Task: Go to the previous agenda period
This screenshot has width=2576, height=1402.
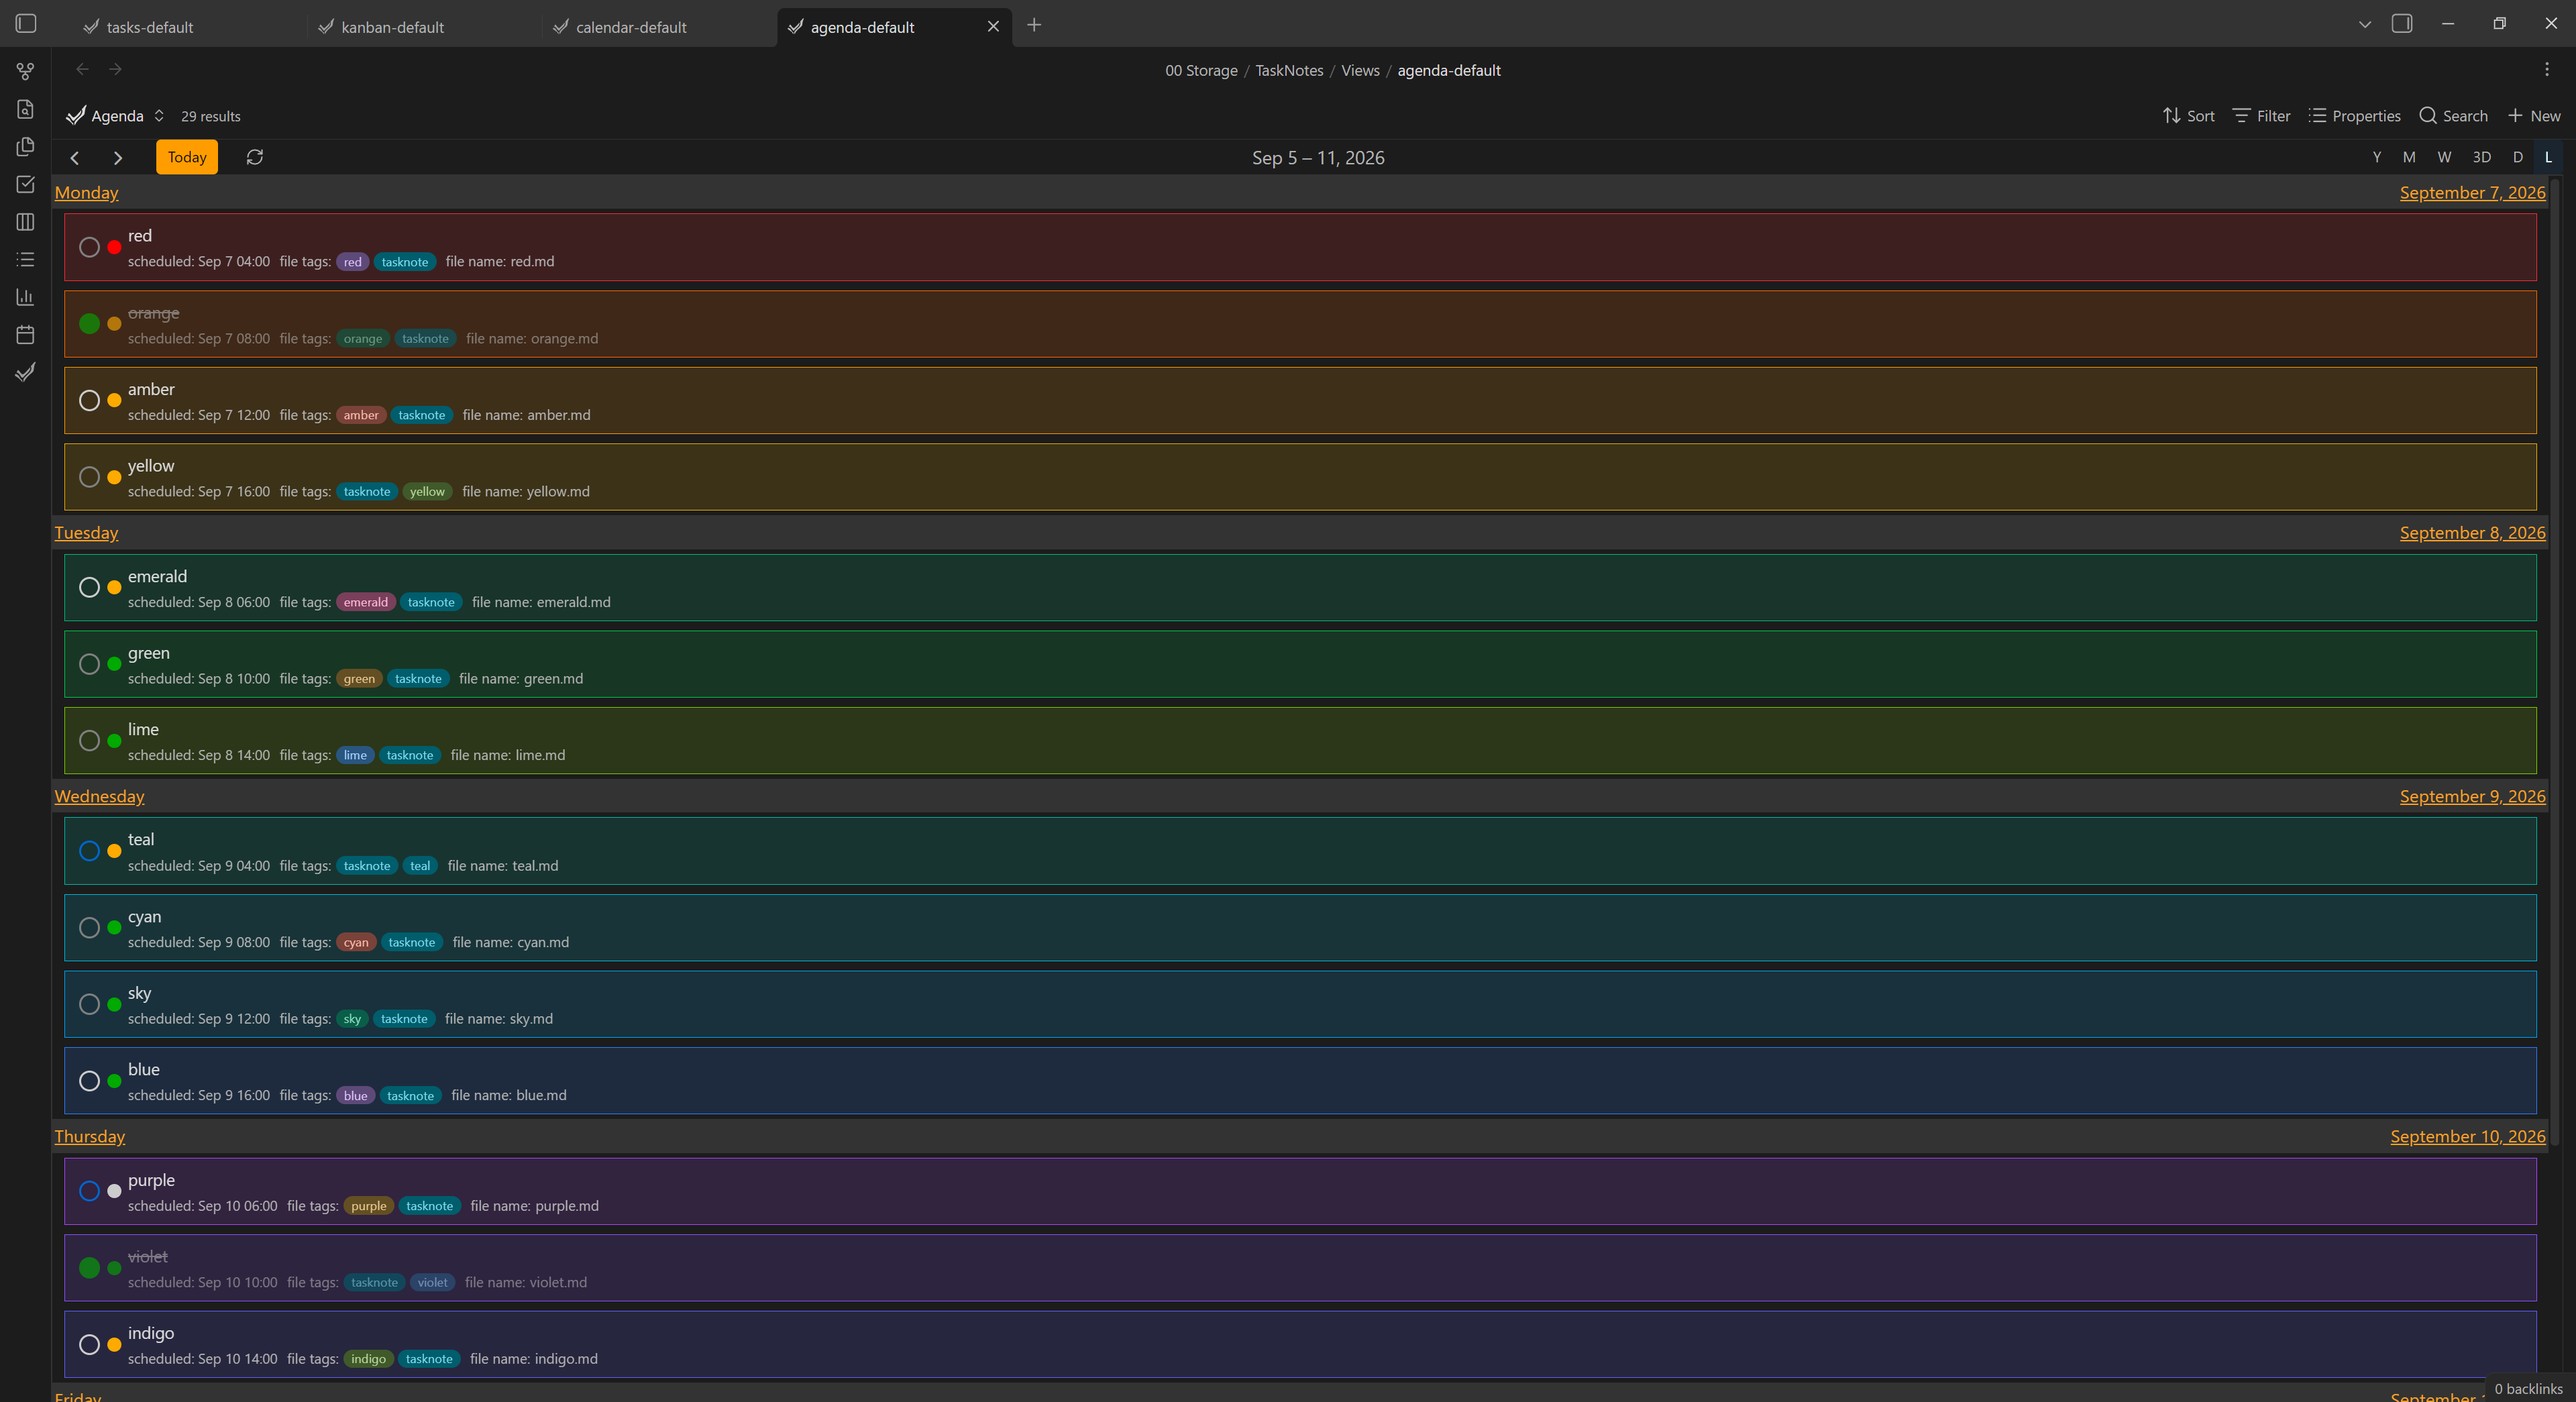Action: 75,158
